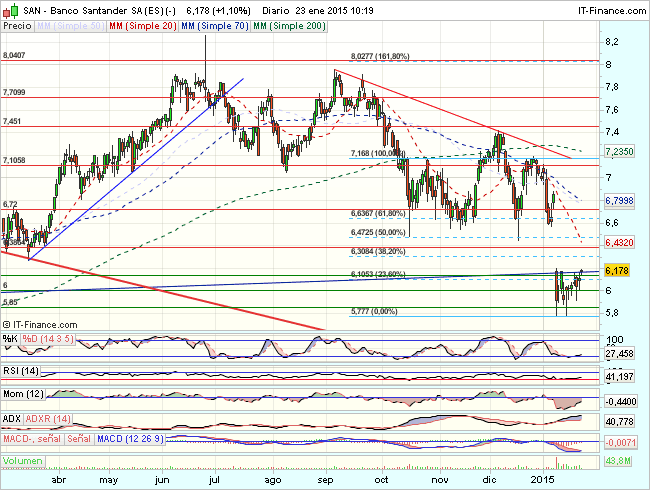Click the MACD value -0,0071
Viewport: 650px width, 490px height.
[x=620, y=443]
